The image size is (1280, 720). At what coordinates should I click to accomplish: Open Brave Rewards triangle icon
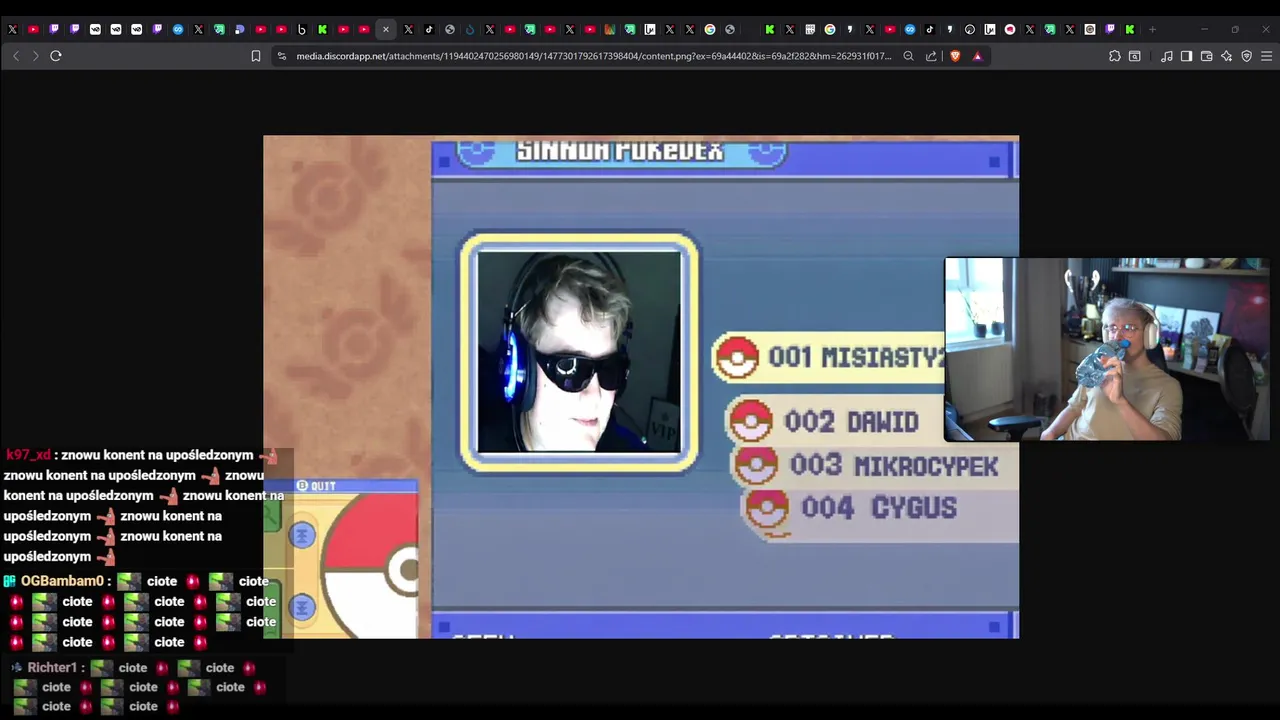point(977,56)
